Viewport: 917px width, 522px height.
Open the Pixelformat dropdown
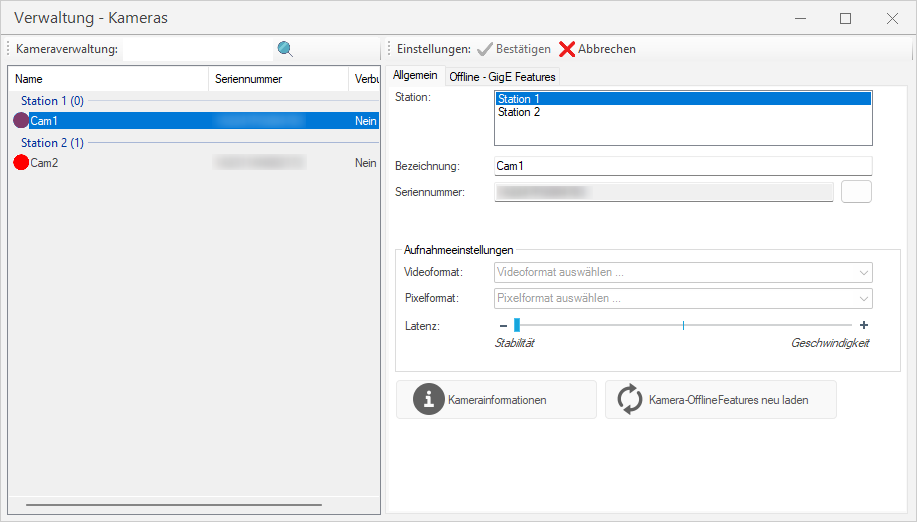(x=683, y=298)
